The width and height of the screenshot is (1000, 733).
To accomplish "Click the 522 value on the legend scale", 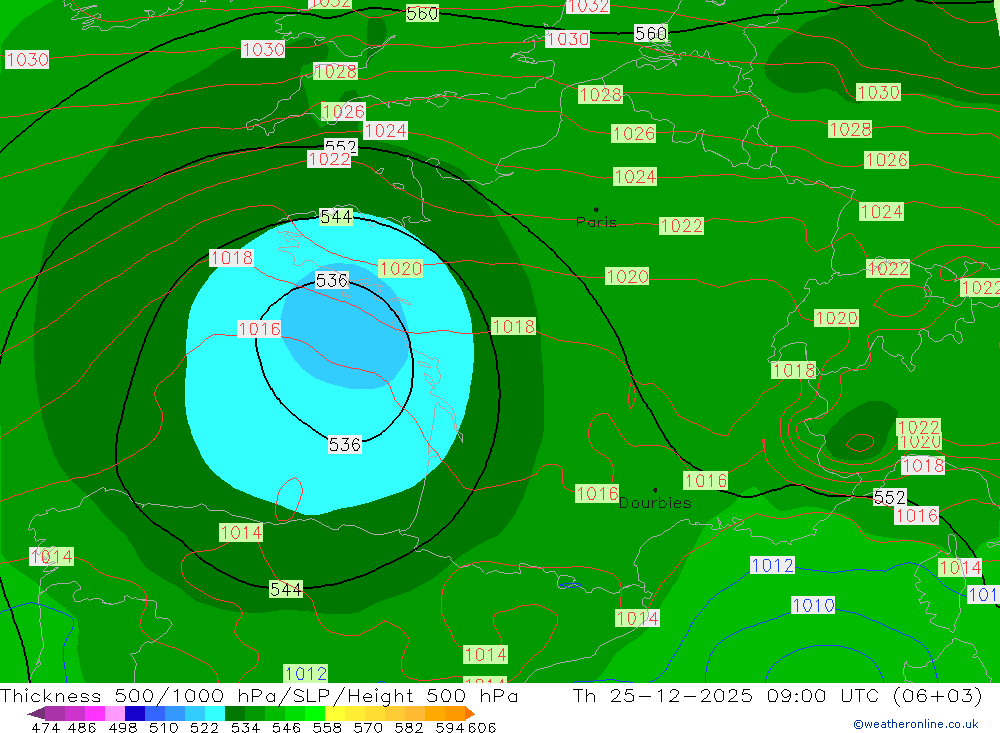I will (204, 727).
